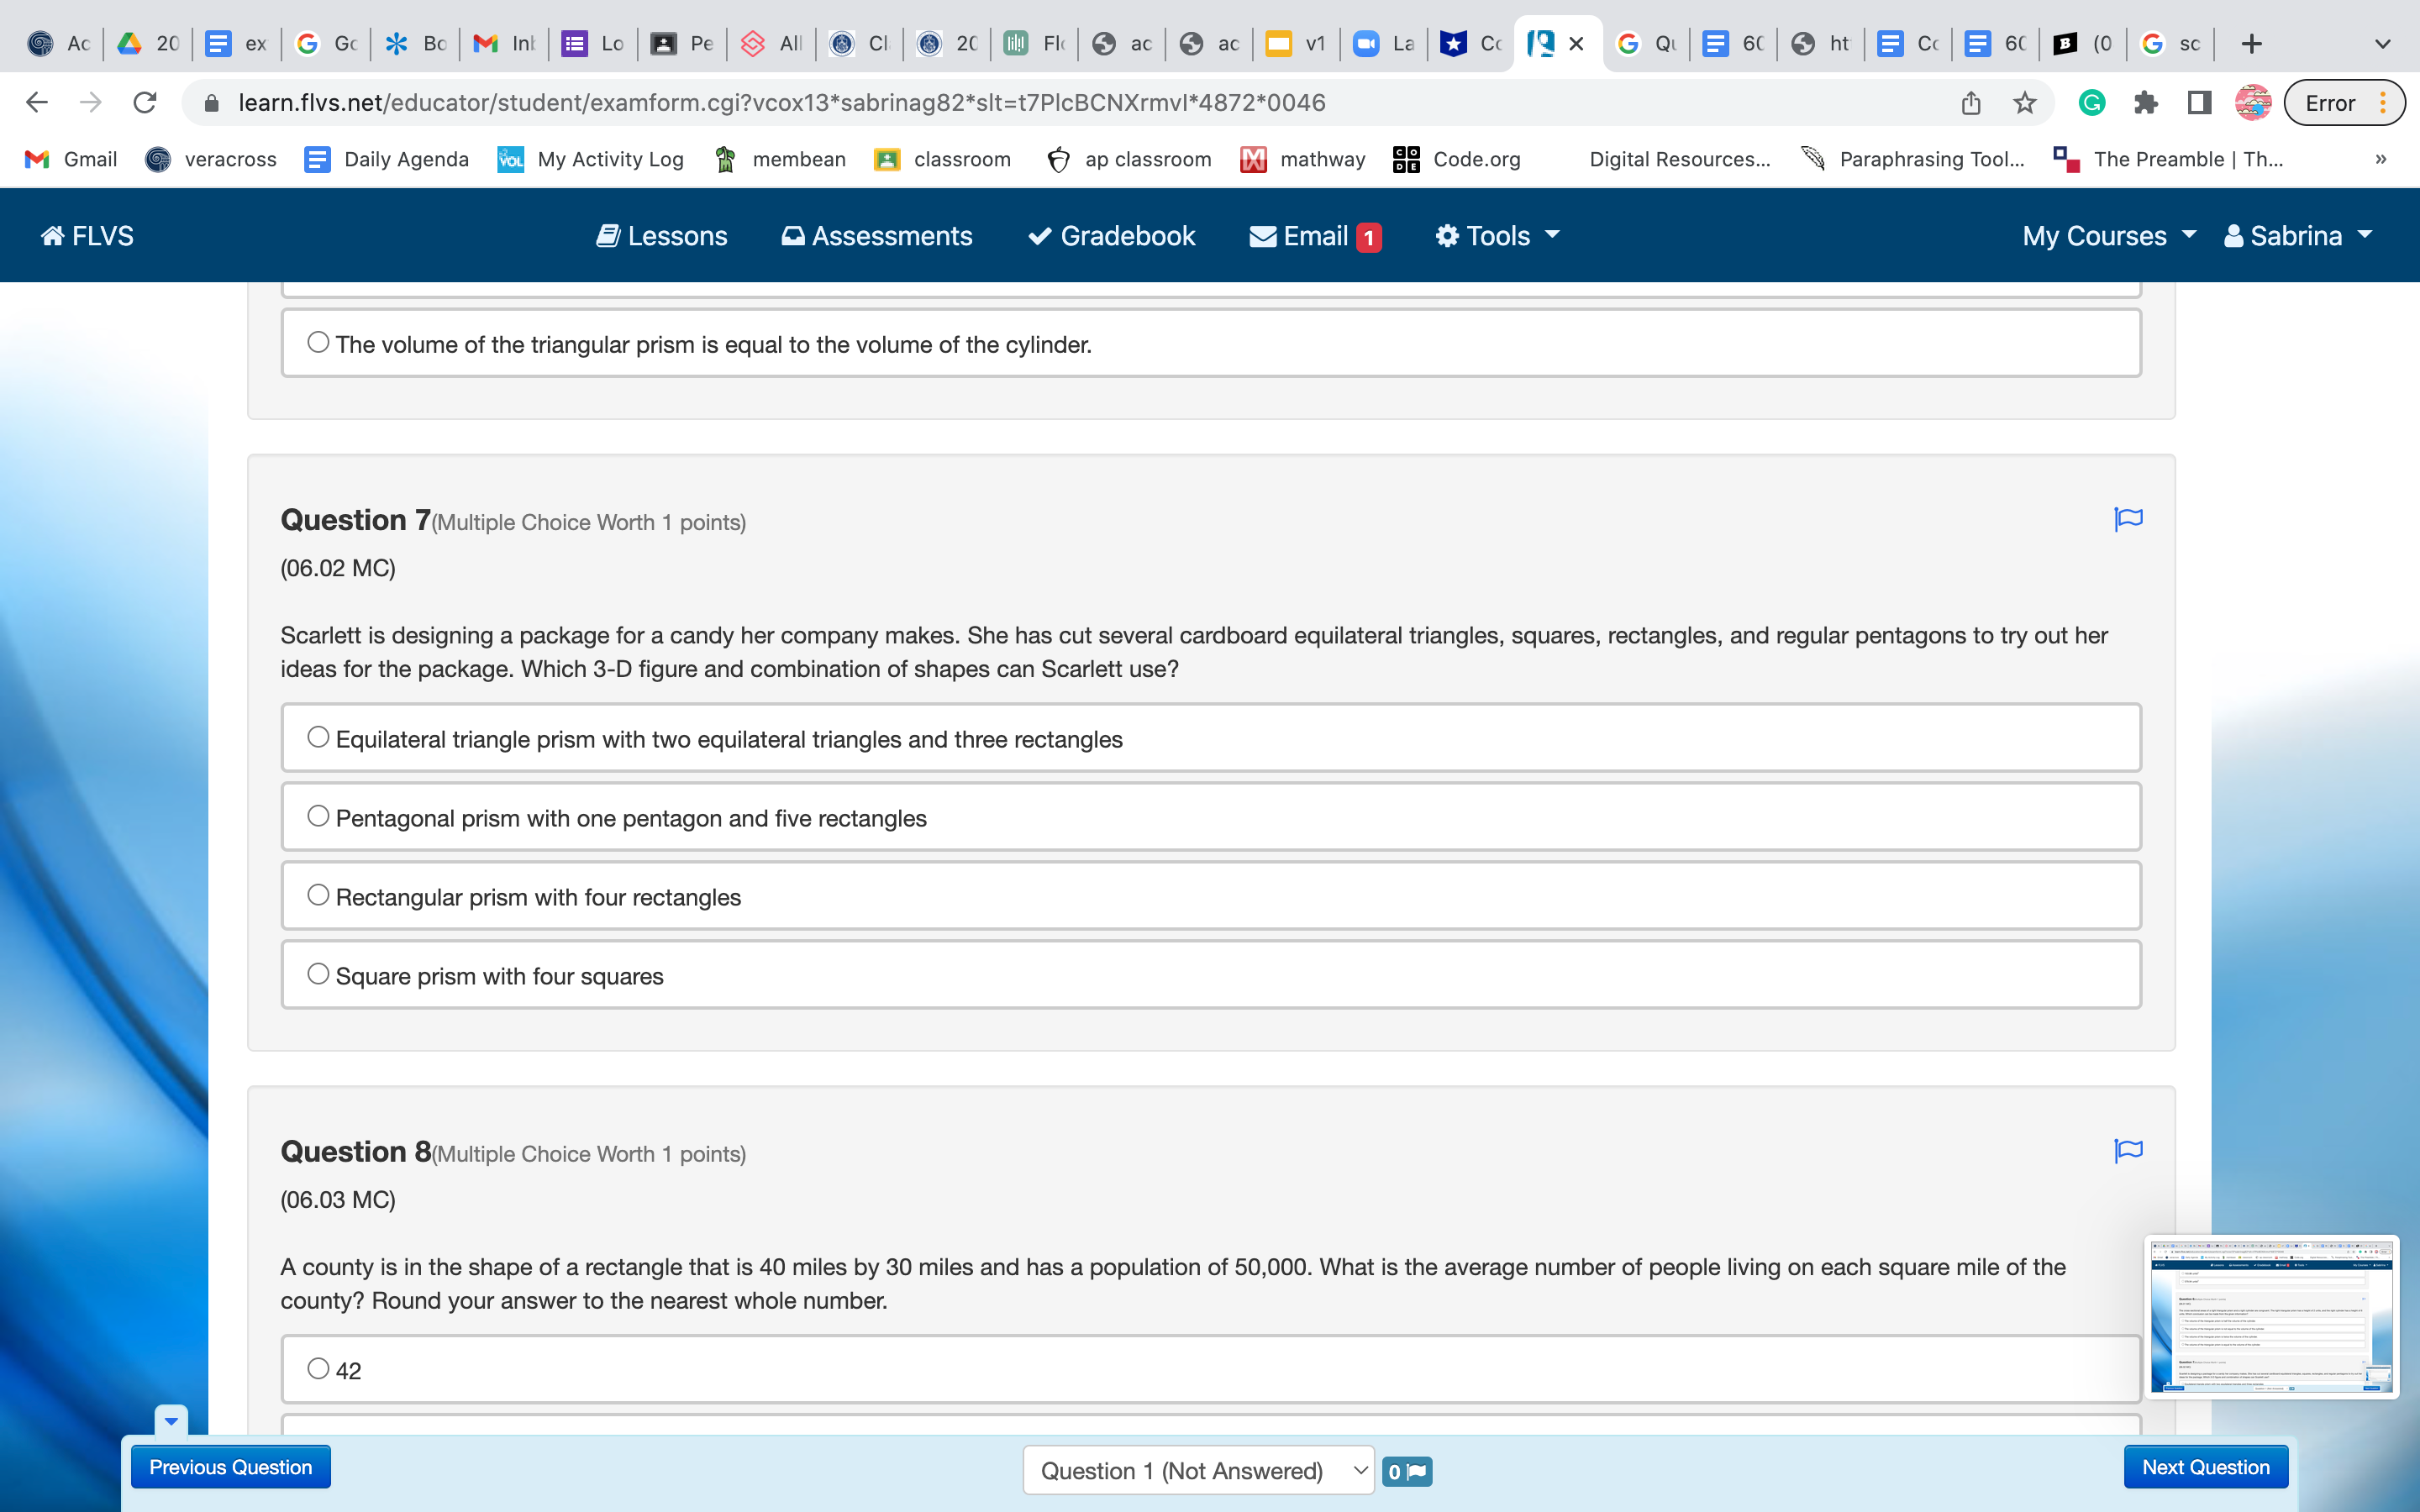Select Equilateral triangle prism answer option
The width and height of the screenshot is (2420, 1512).
[318, 738]
